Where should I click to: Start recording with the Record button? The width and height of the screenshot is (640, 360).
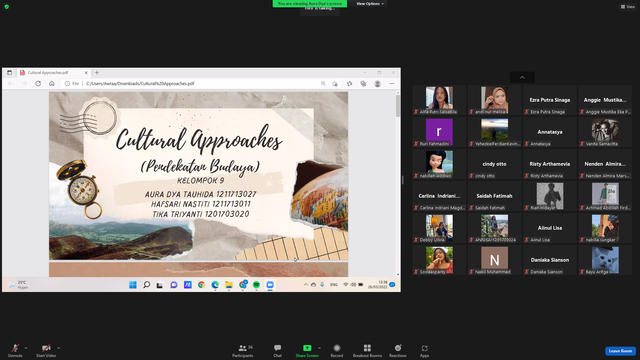click(337, 350)
